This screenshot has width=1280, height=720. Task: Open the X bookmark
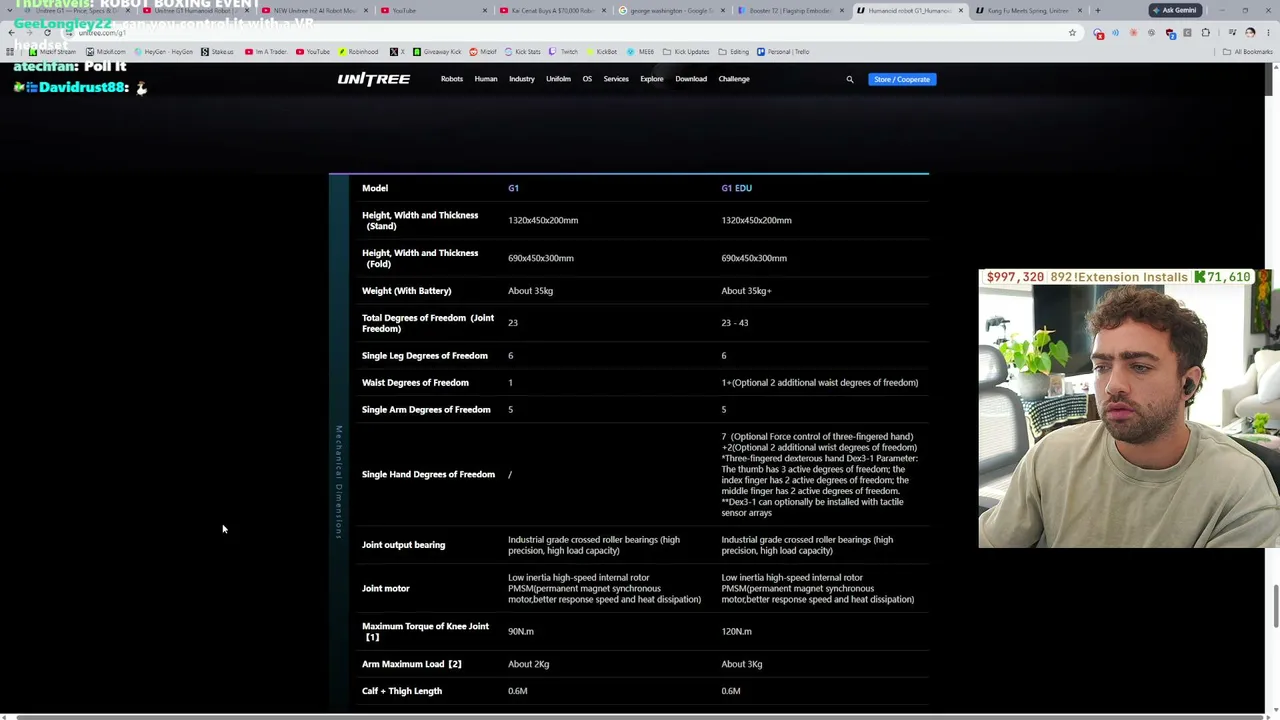(396, 52)
